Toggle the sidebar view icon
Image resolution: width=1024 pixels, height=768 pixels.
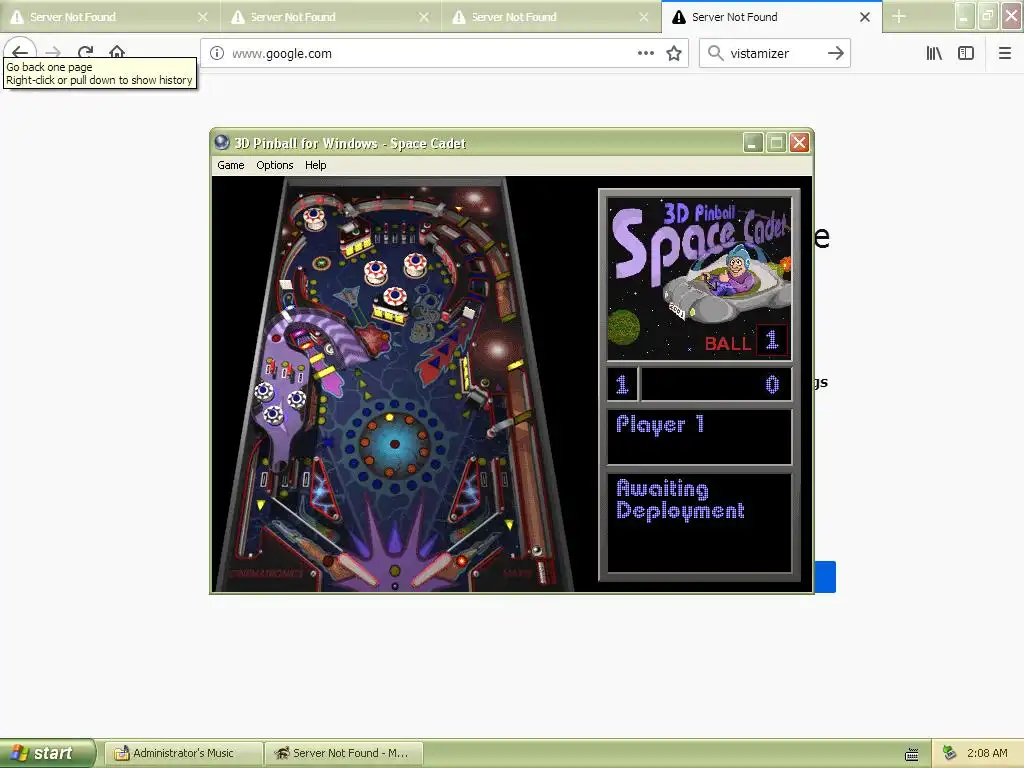coord(966,54)
